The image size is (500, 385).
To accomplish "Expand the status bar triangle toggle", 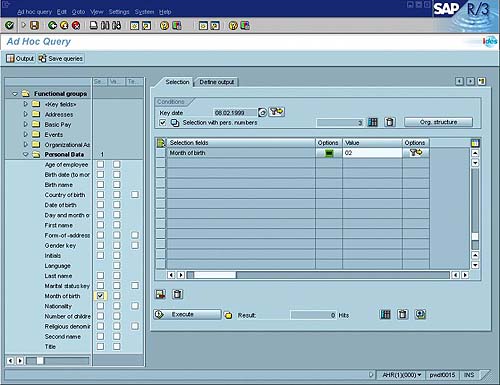I will (371, 375).
